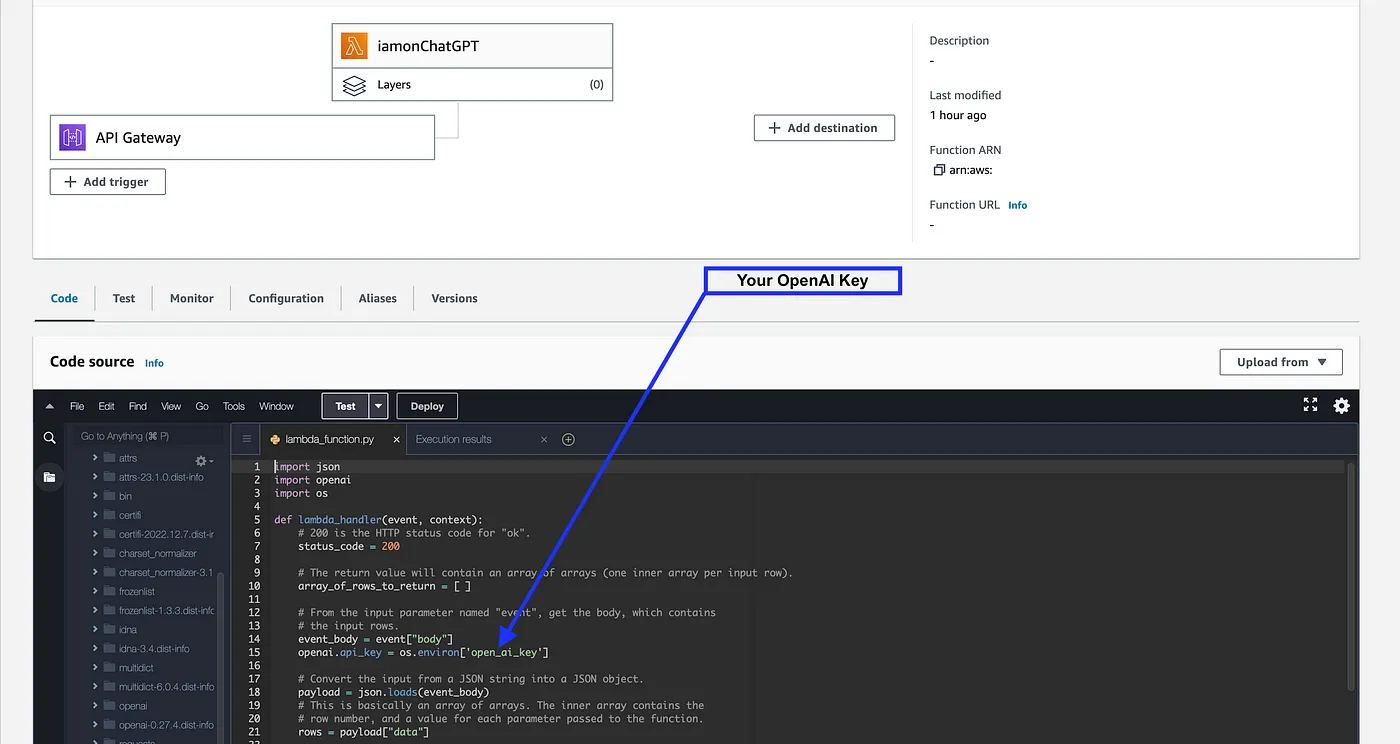Close the lambda_function.py tab
The image size is (1400, 744).
(397, 439)
